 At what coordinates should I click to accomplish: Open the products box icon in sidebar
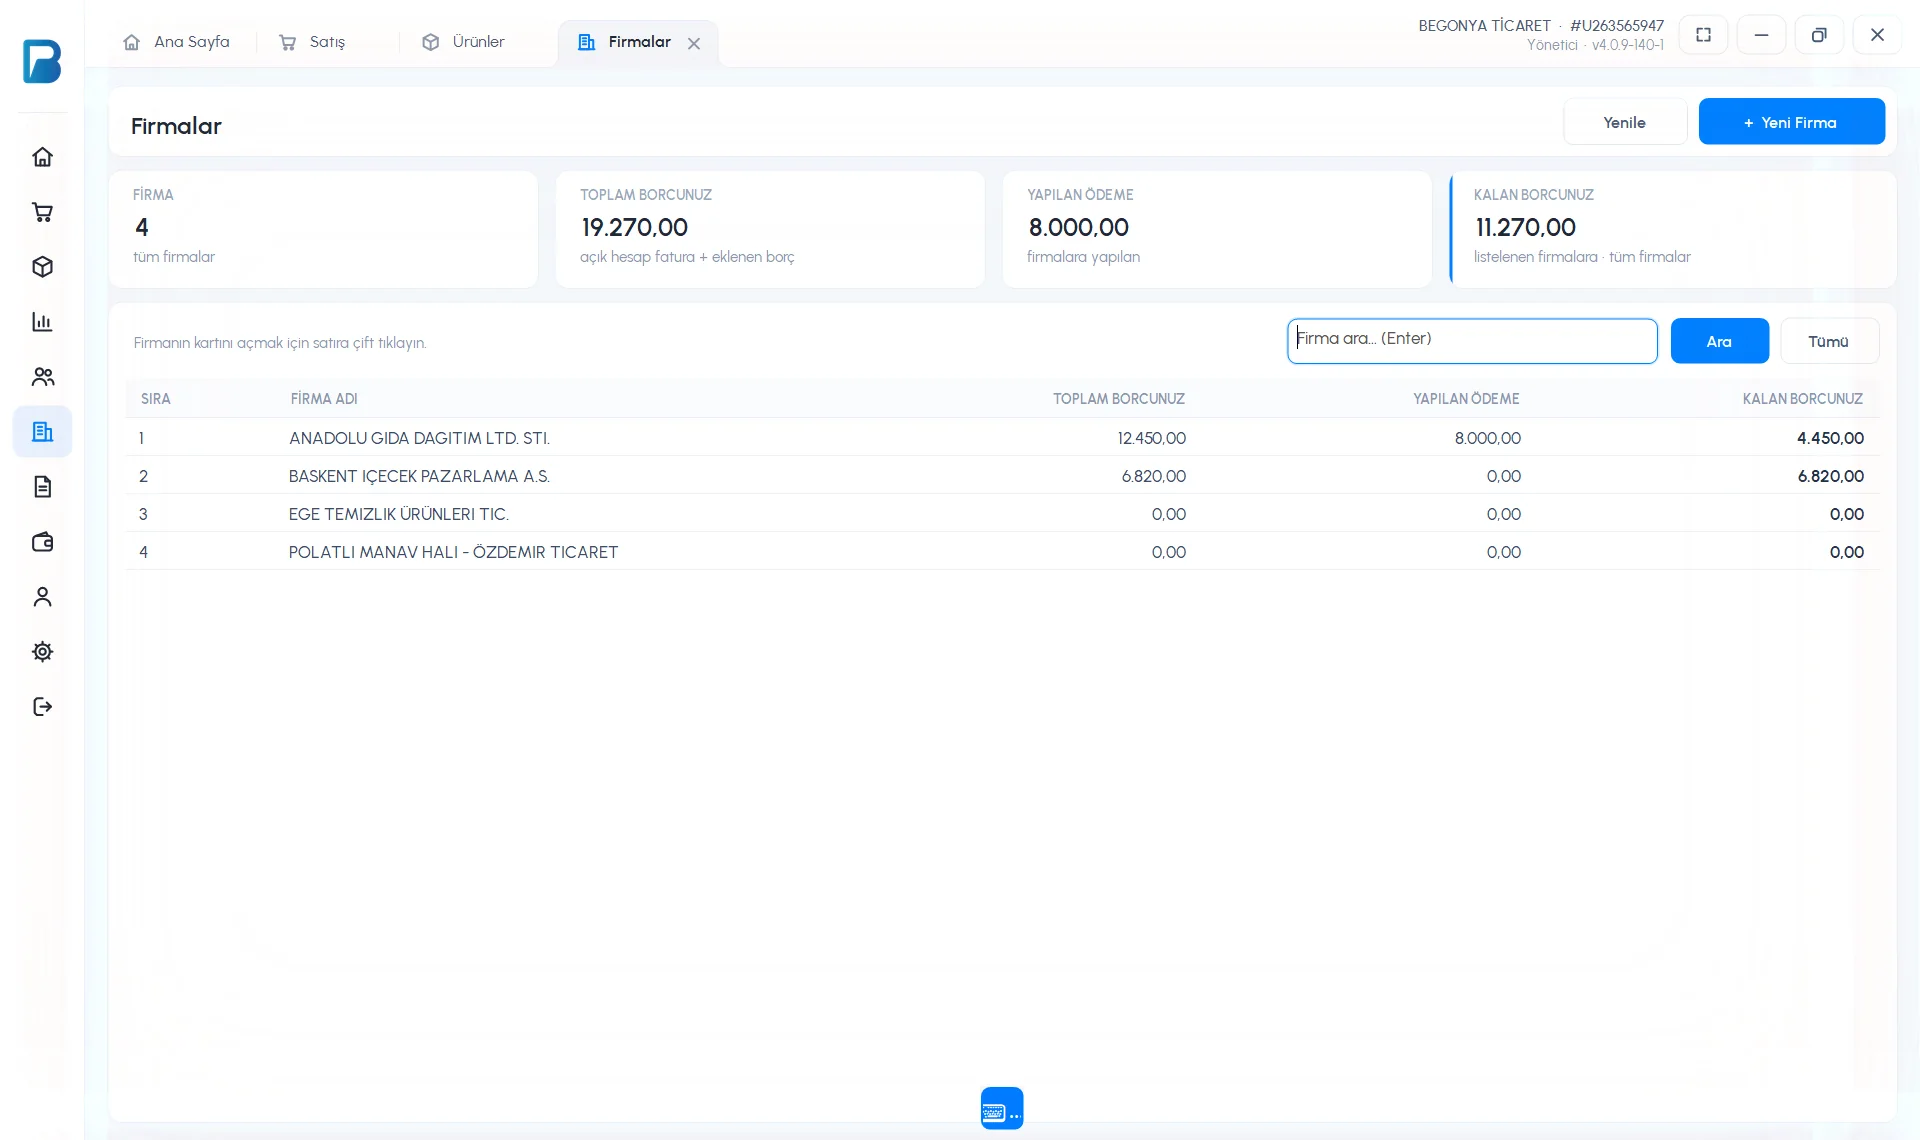pos(42,267)
